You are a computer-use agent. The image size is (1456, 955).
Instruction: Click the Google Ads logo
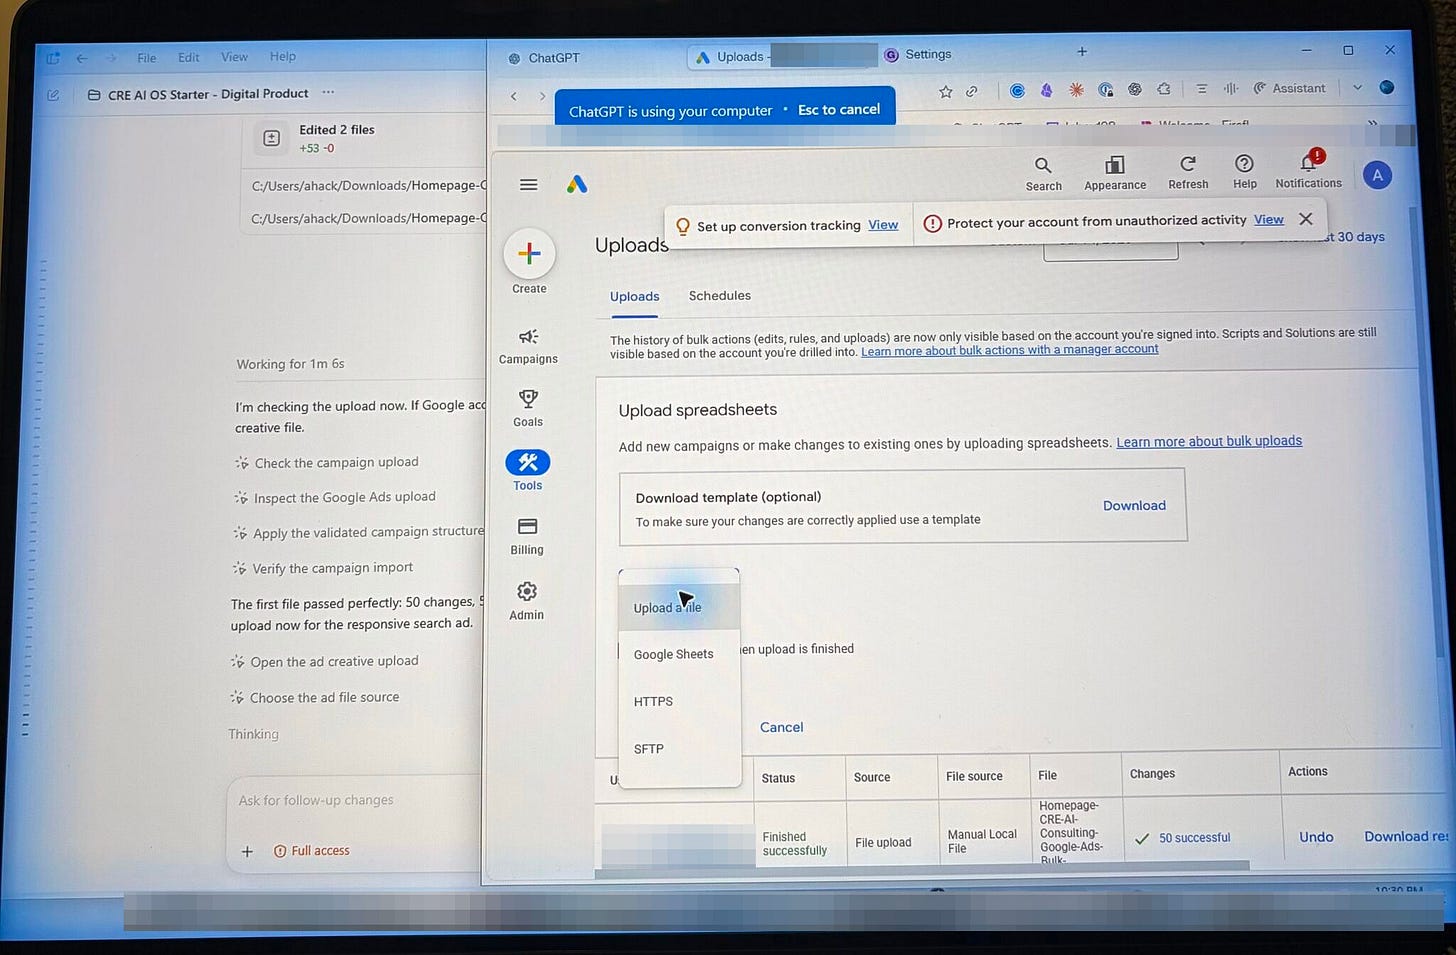577,184
